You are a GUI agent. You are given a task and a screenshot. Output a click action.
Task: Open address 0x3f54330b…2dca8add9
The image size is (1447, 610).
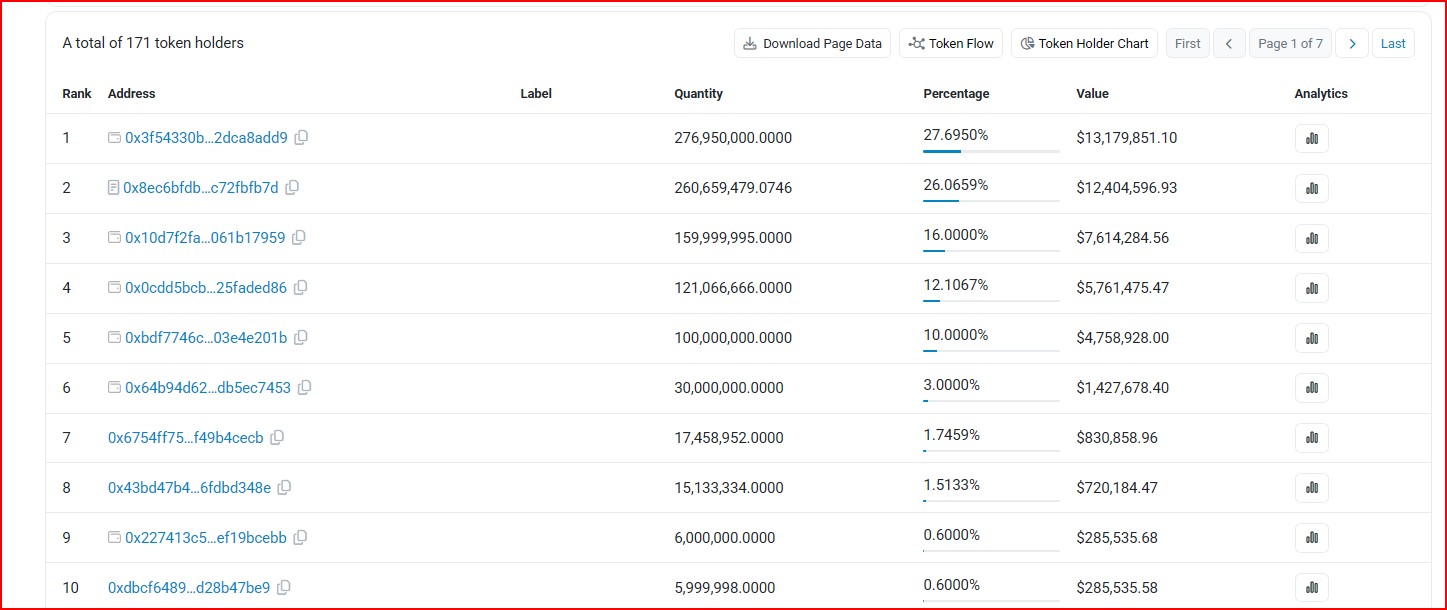coord(206,138)
